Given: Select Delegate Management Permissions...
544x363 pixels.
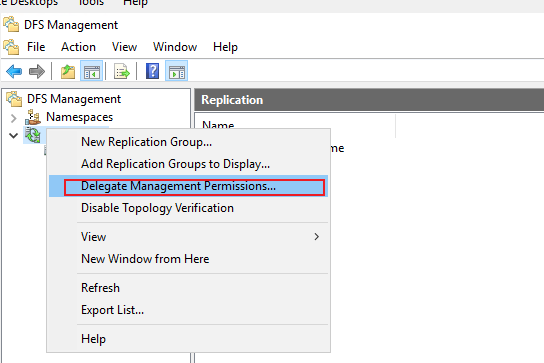Looking at the screenshot, I should click(x=188, y=186).
